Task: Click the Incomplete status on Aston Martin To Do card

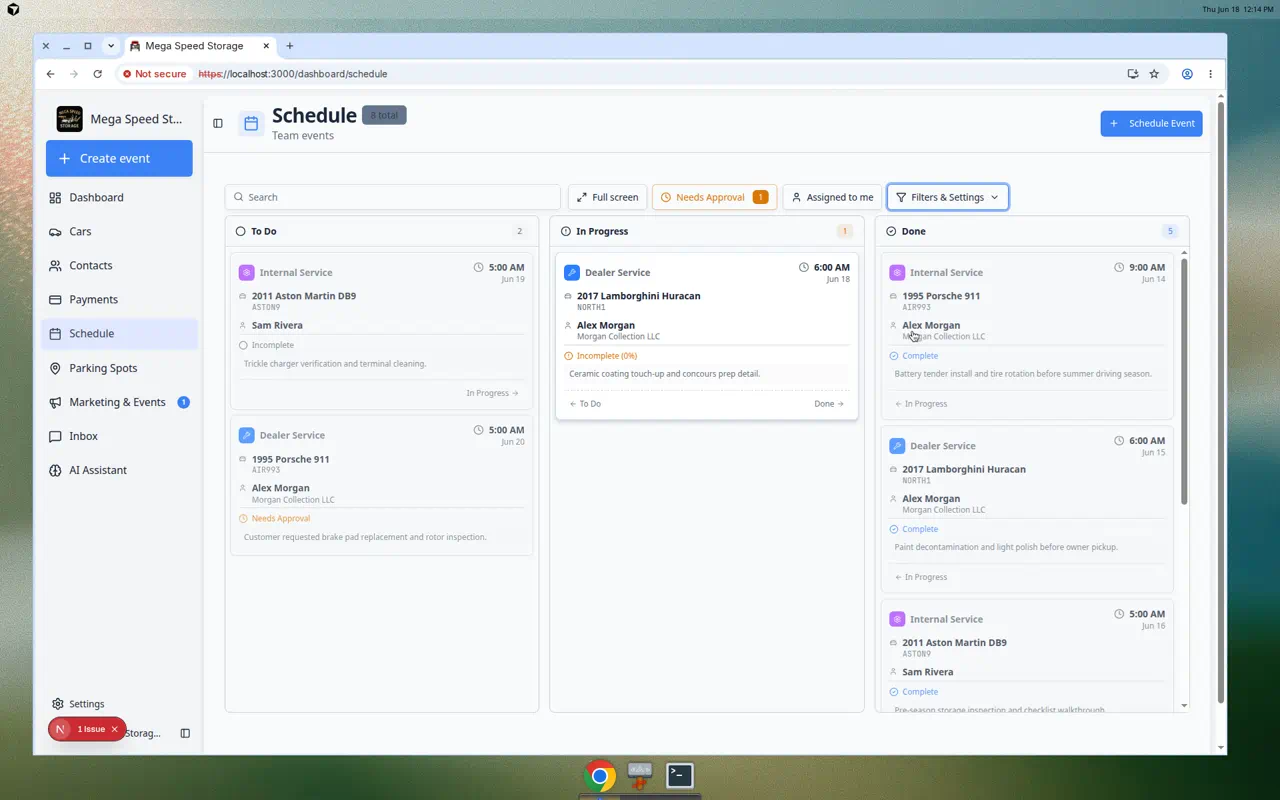Action: tap(266, 345)
